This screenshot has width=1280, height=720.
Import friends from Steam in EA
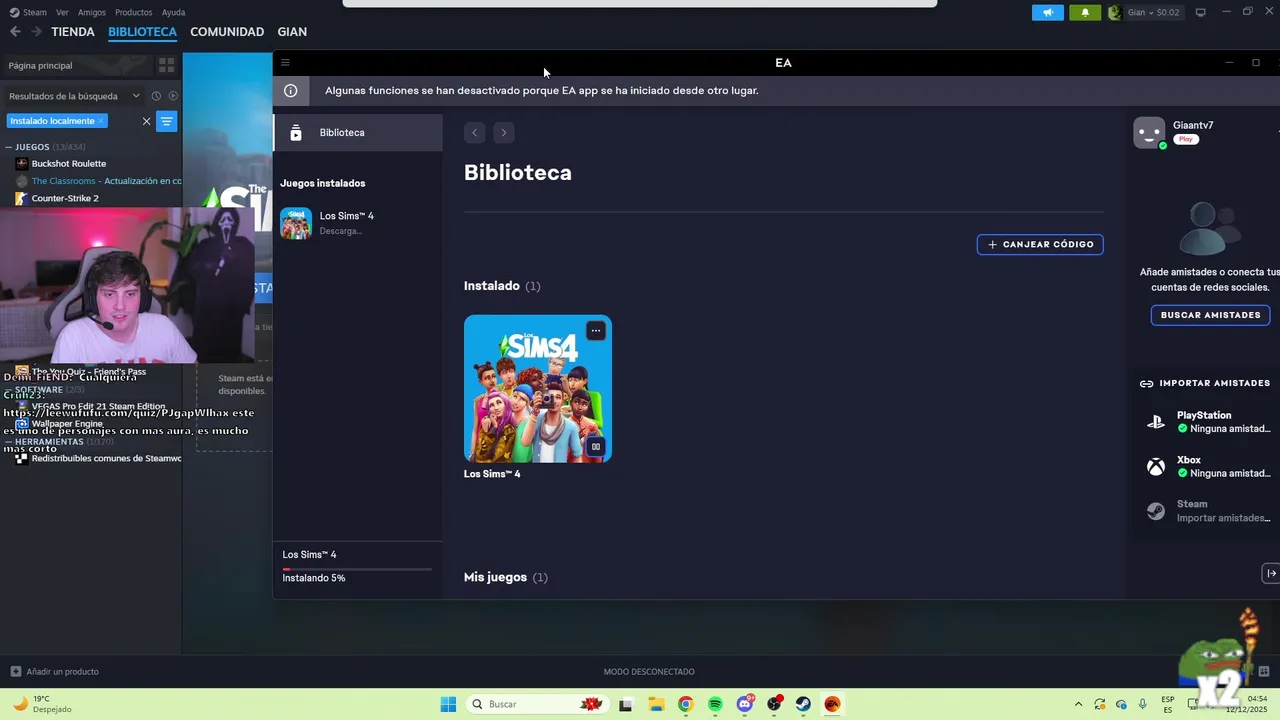(1209, 511)
